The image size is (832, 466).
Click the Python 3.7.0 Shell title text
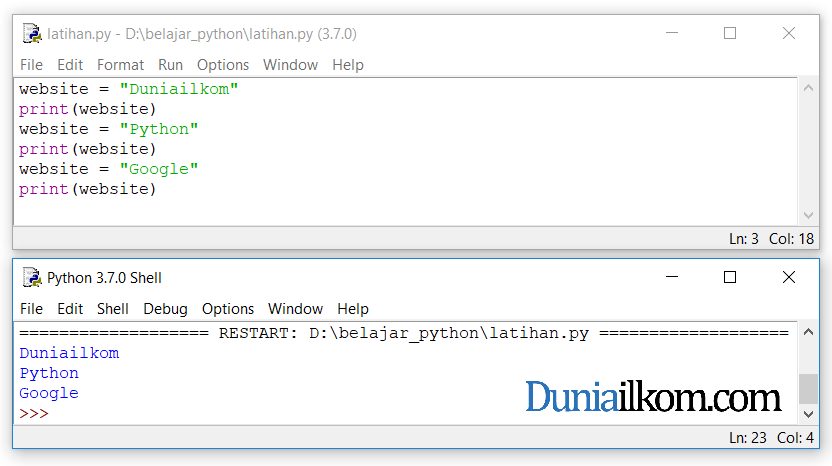click(x=104, y=278)
